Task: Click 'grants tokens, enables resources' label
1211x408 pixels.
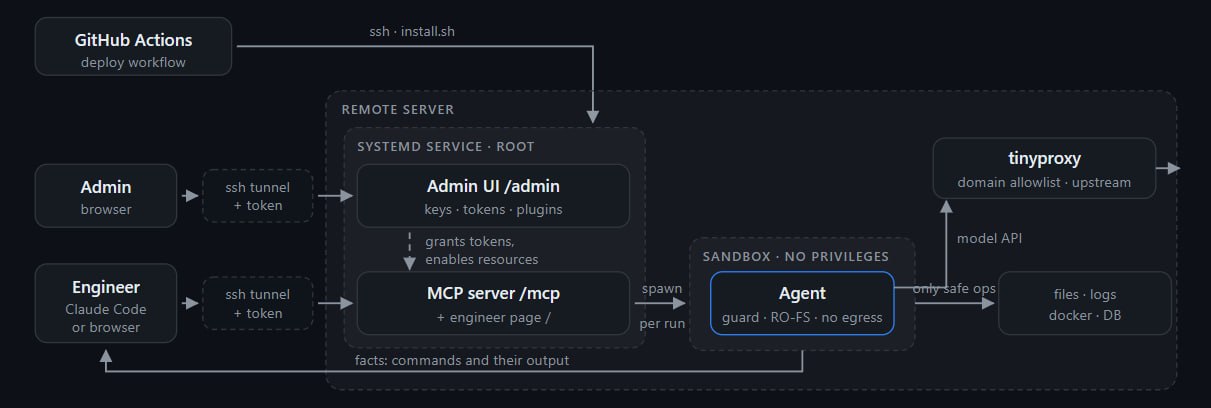Action: (482, 250)
